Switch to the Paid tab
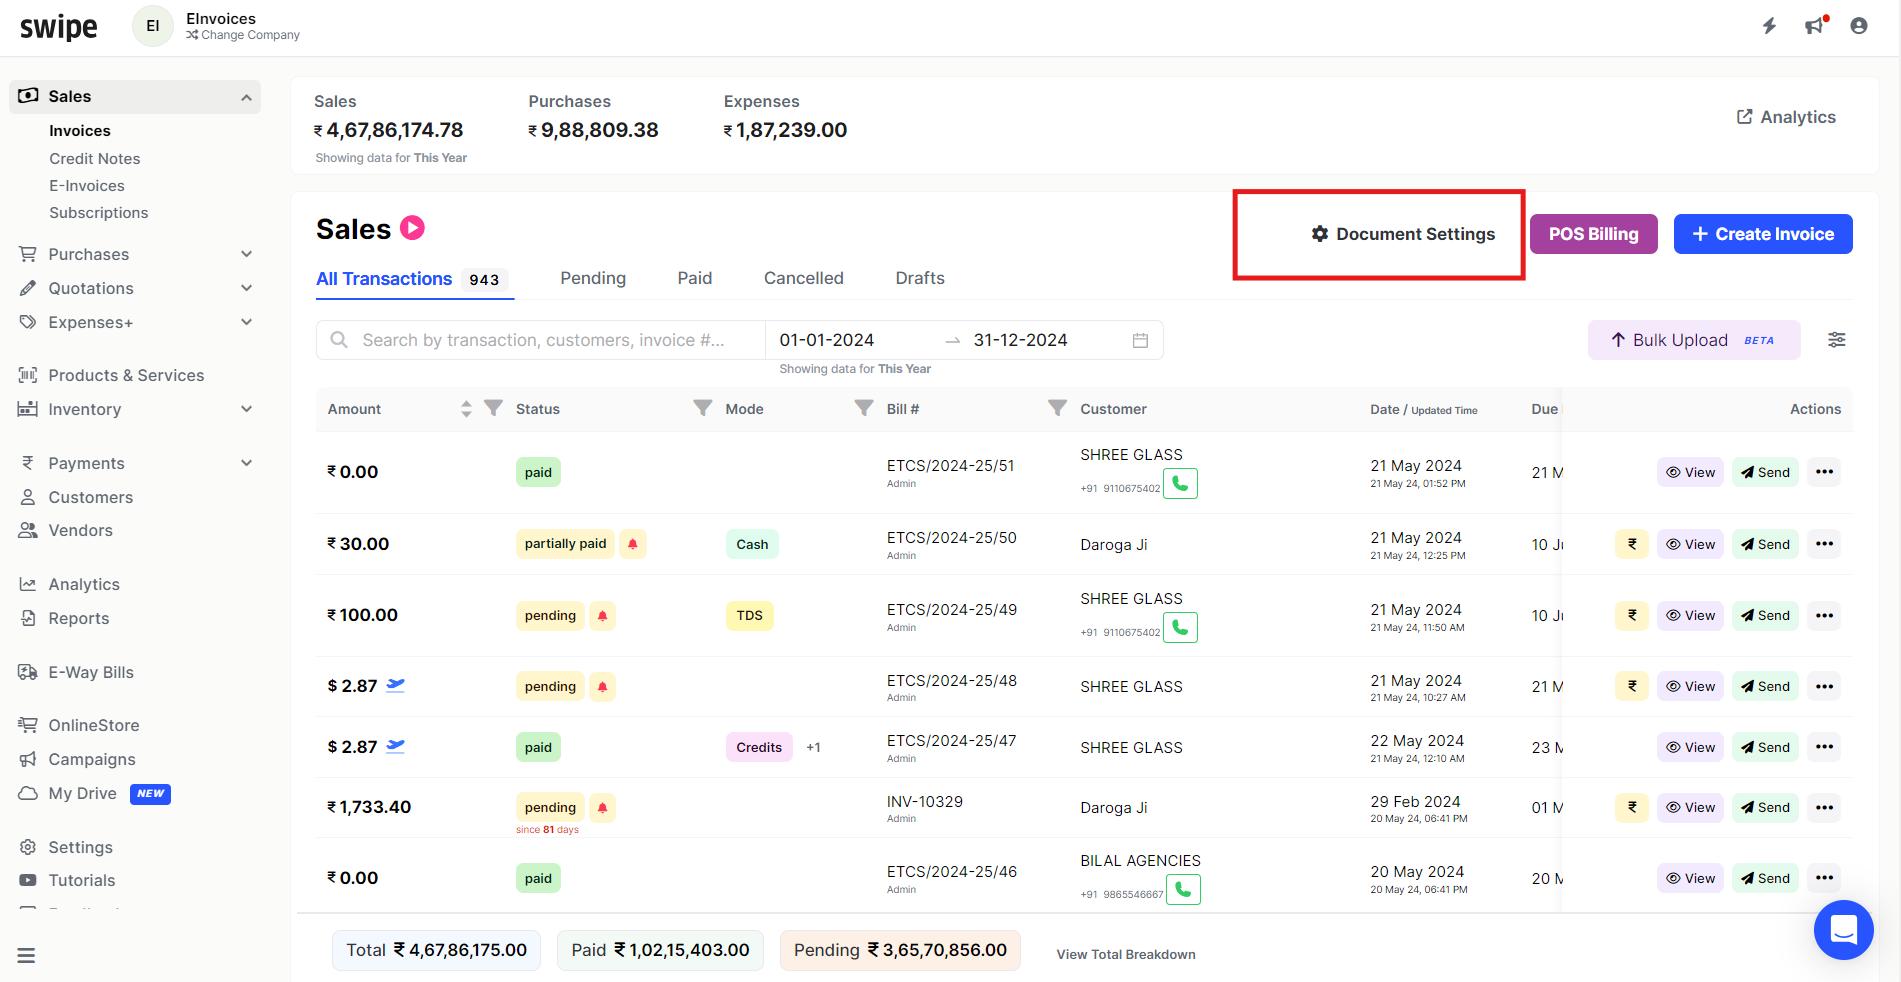1901x982 pixels. (x=695, y=278)
